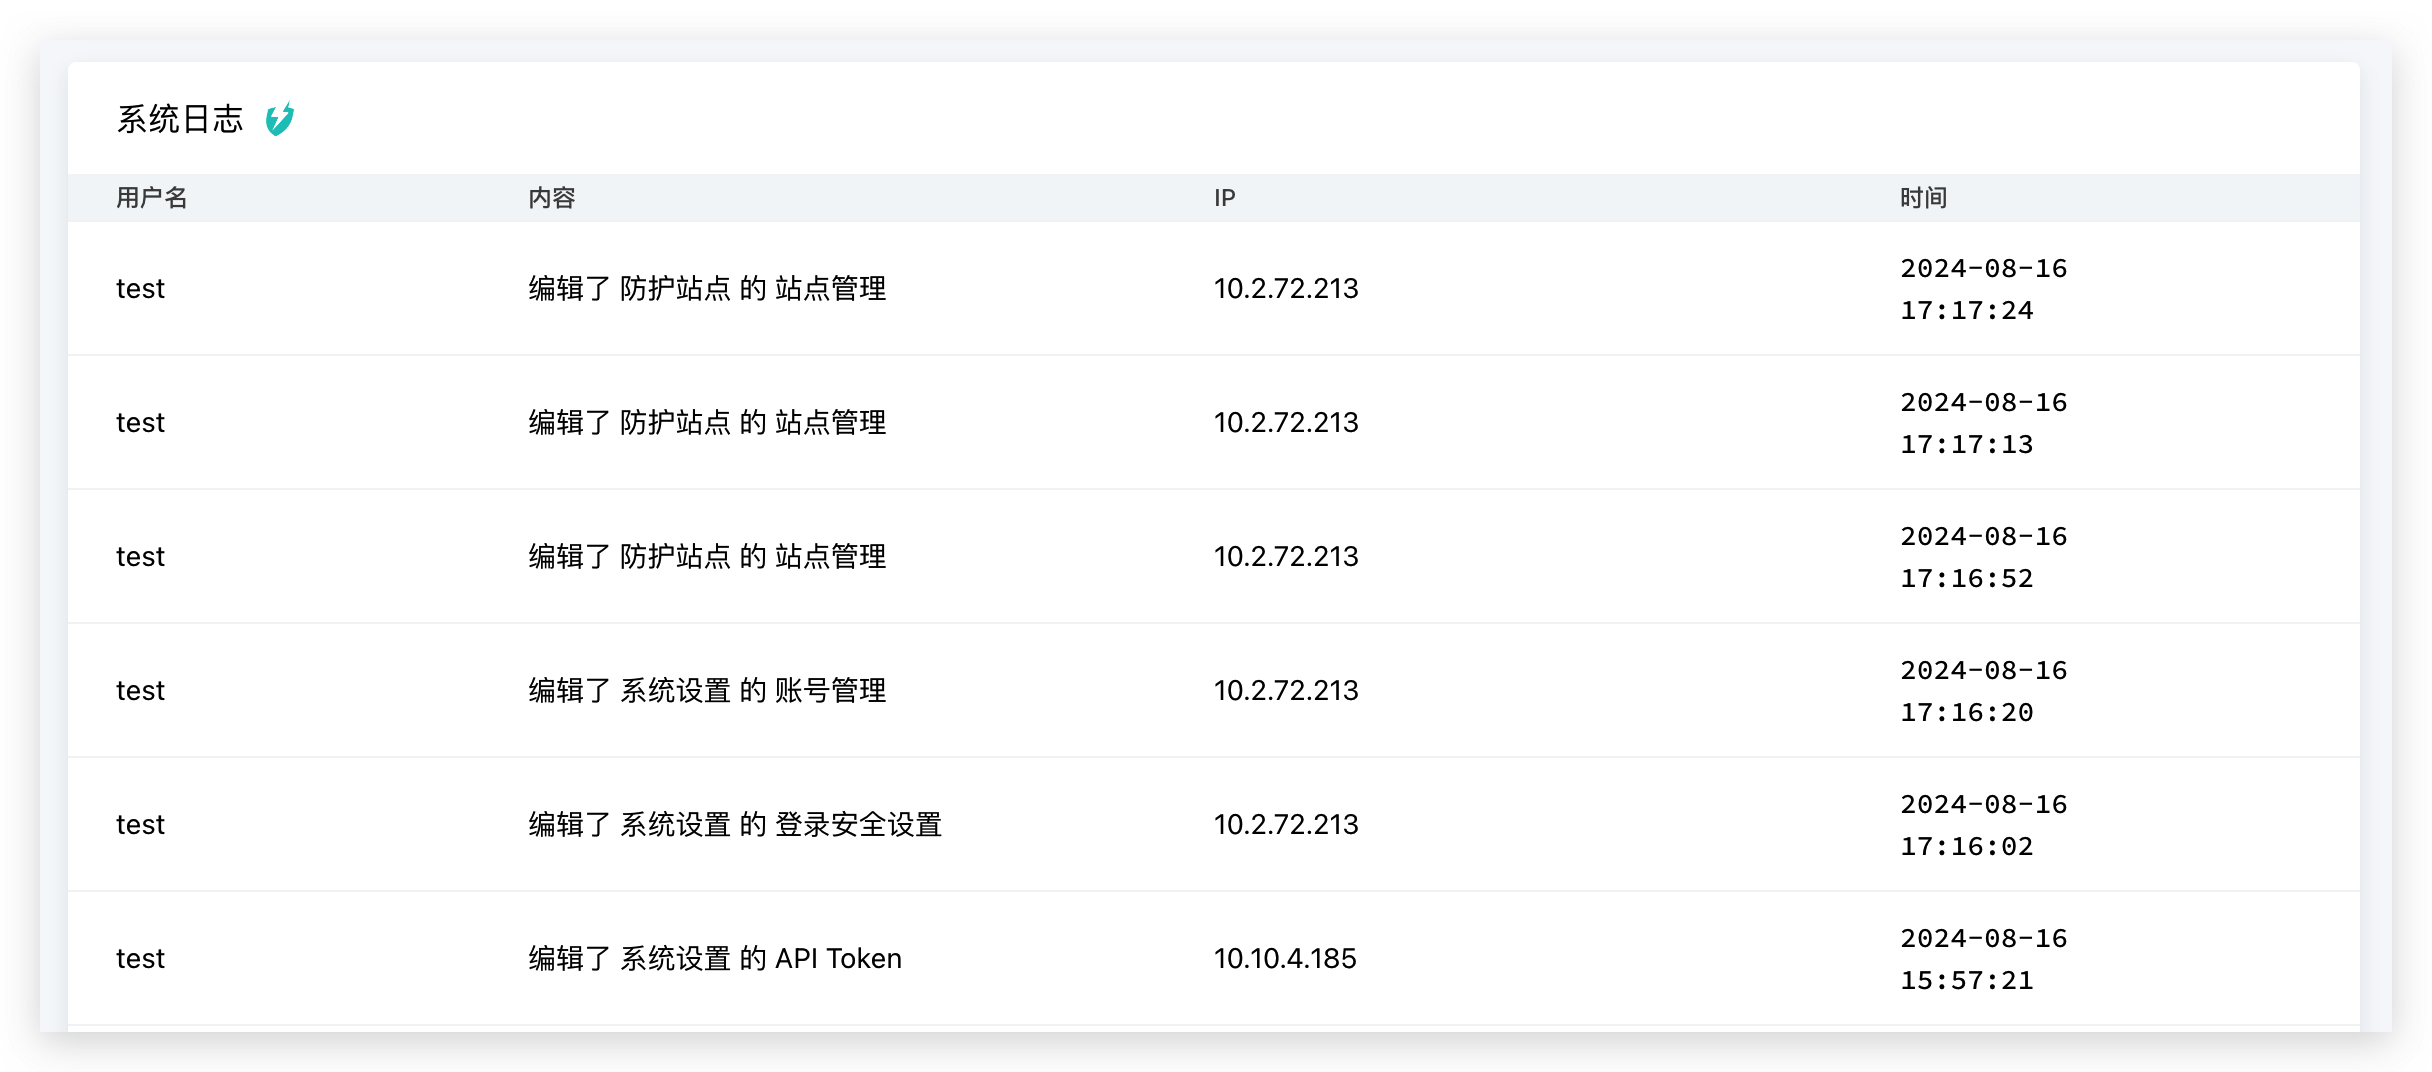The height and width of the screenshot is (1072, 2432).
Task: Select content cell in the 17:17:24 row
Action: [x=707, y=289]
